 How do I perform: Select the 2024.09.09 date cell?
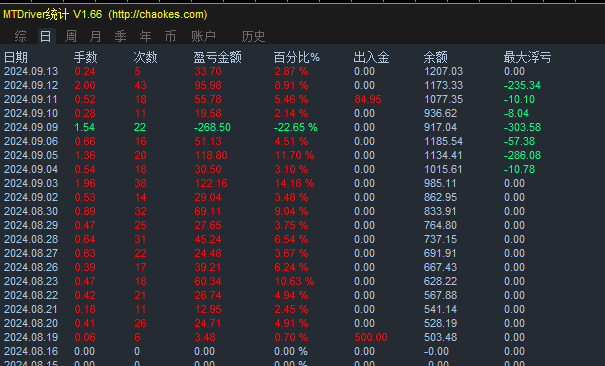coord(31,127)
